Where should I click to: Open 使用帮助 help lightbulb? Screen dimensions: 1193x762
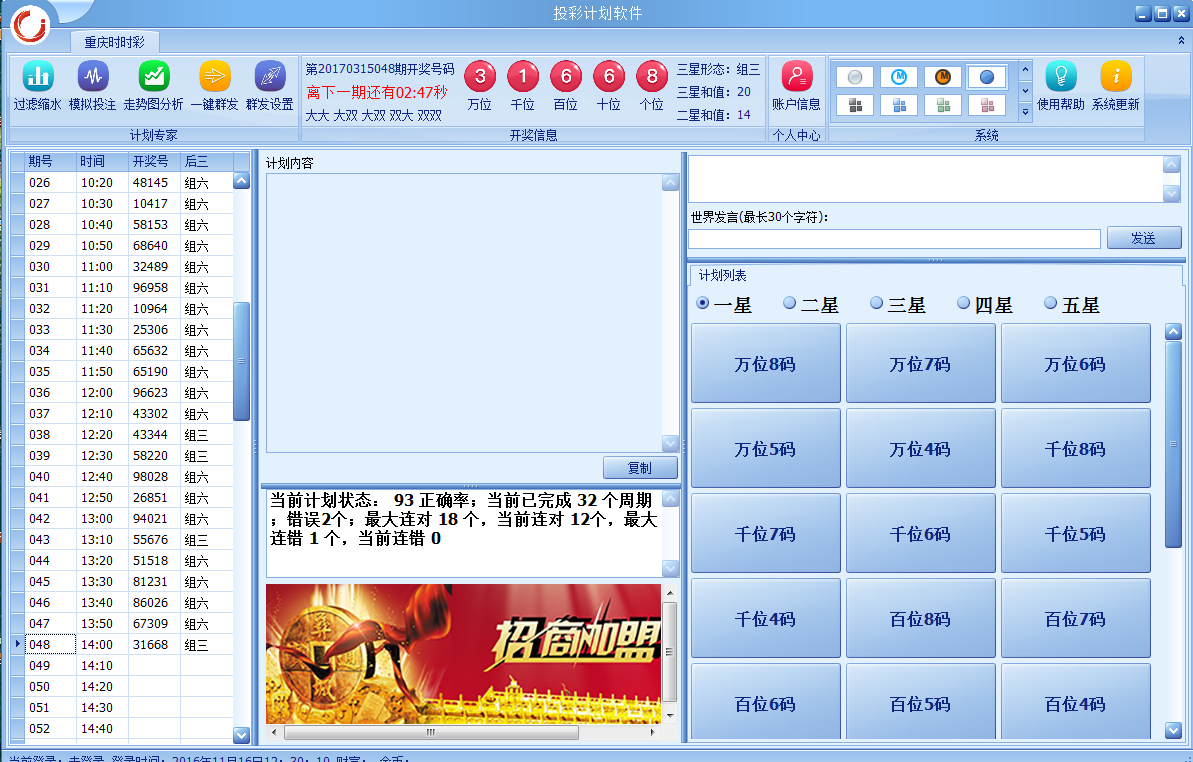[x=1061, y=87]
